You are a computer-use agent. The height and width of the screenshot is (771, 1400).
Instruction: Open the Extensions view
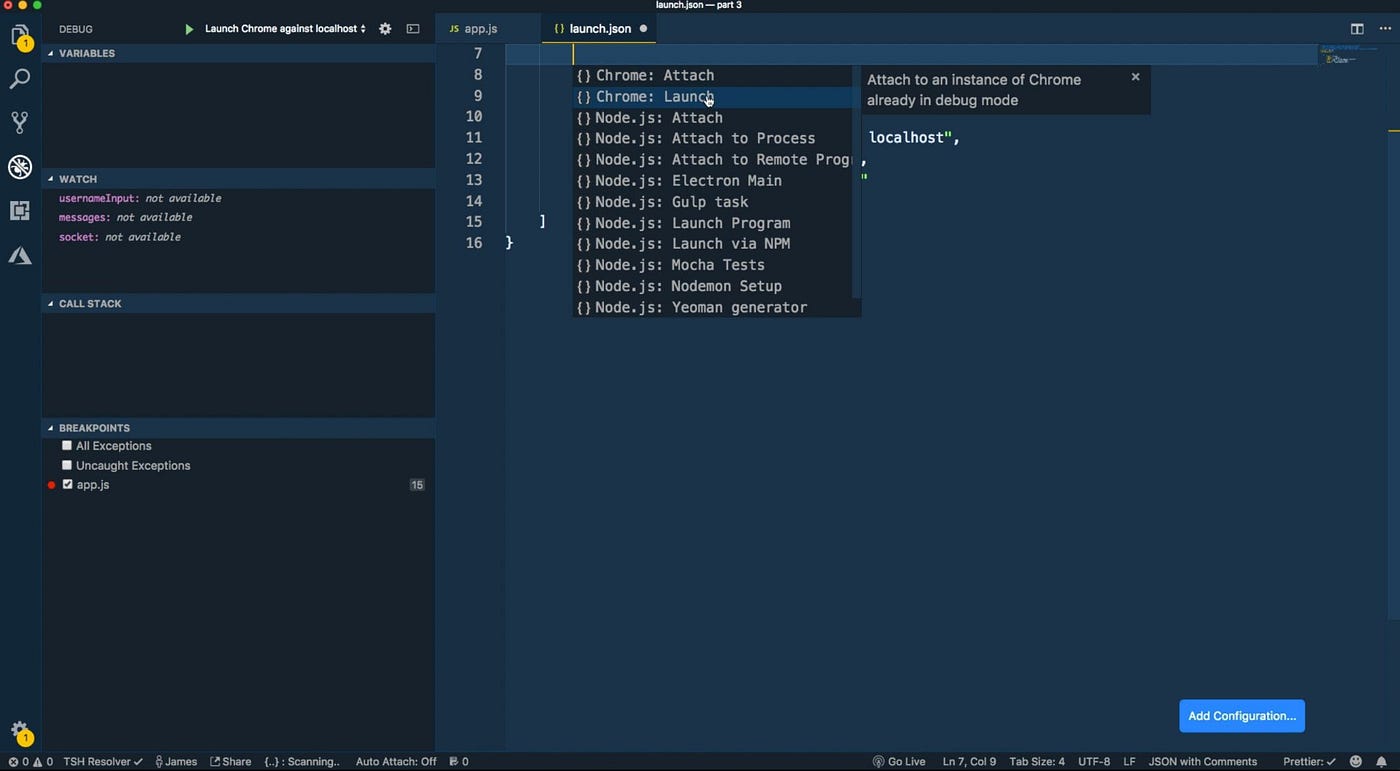click(20, 210)
